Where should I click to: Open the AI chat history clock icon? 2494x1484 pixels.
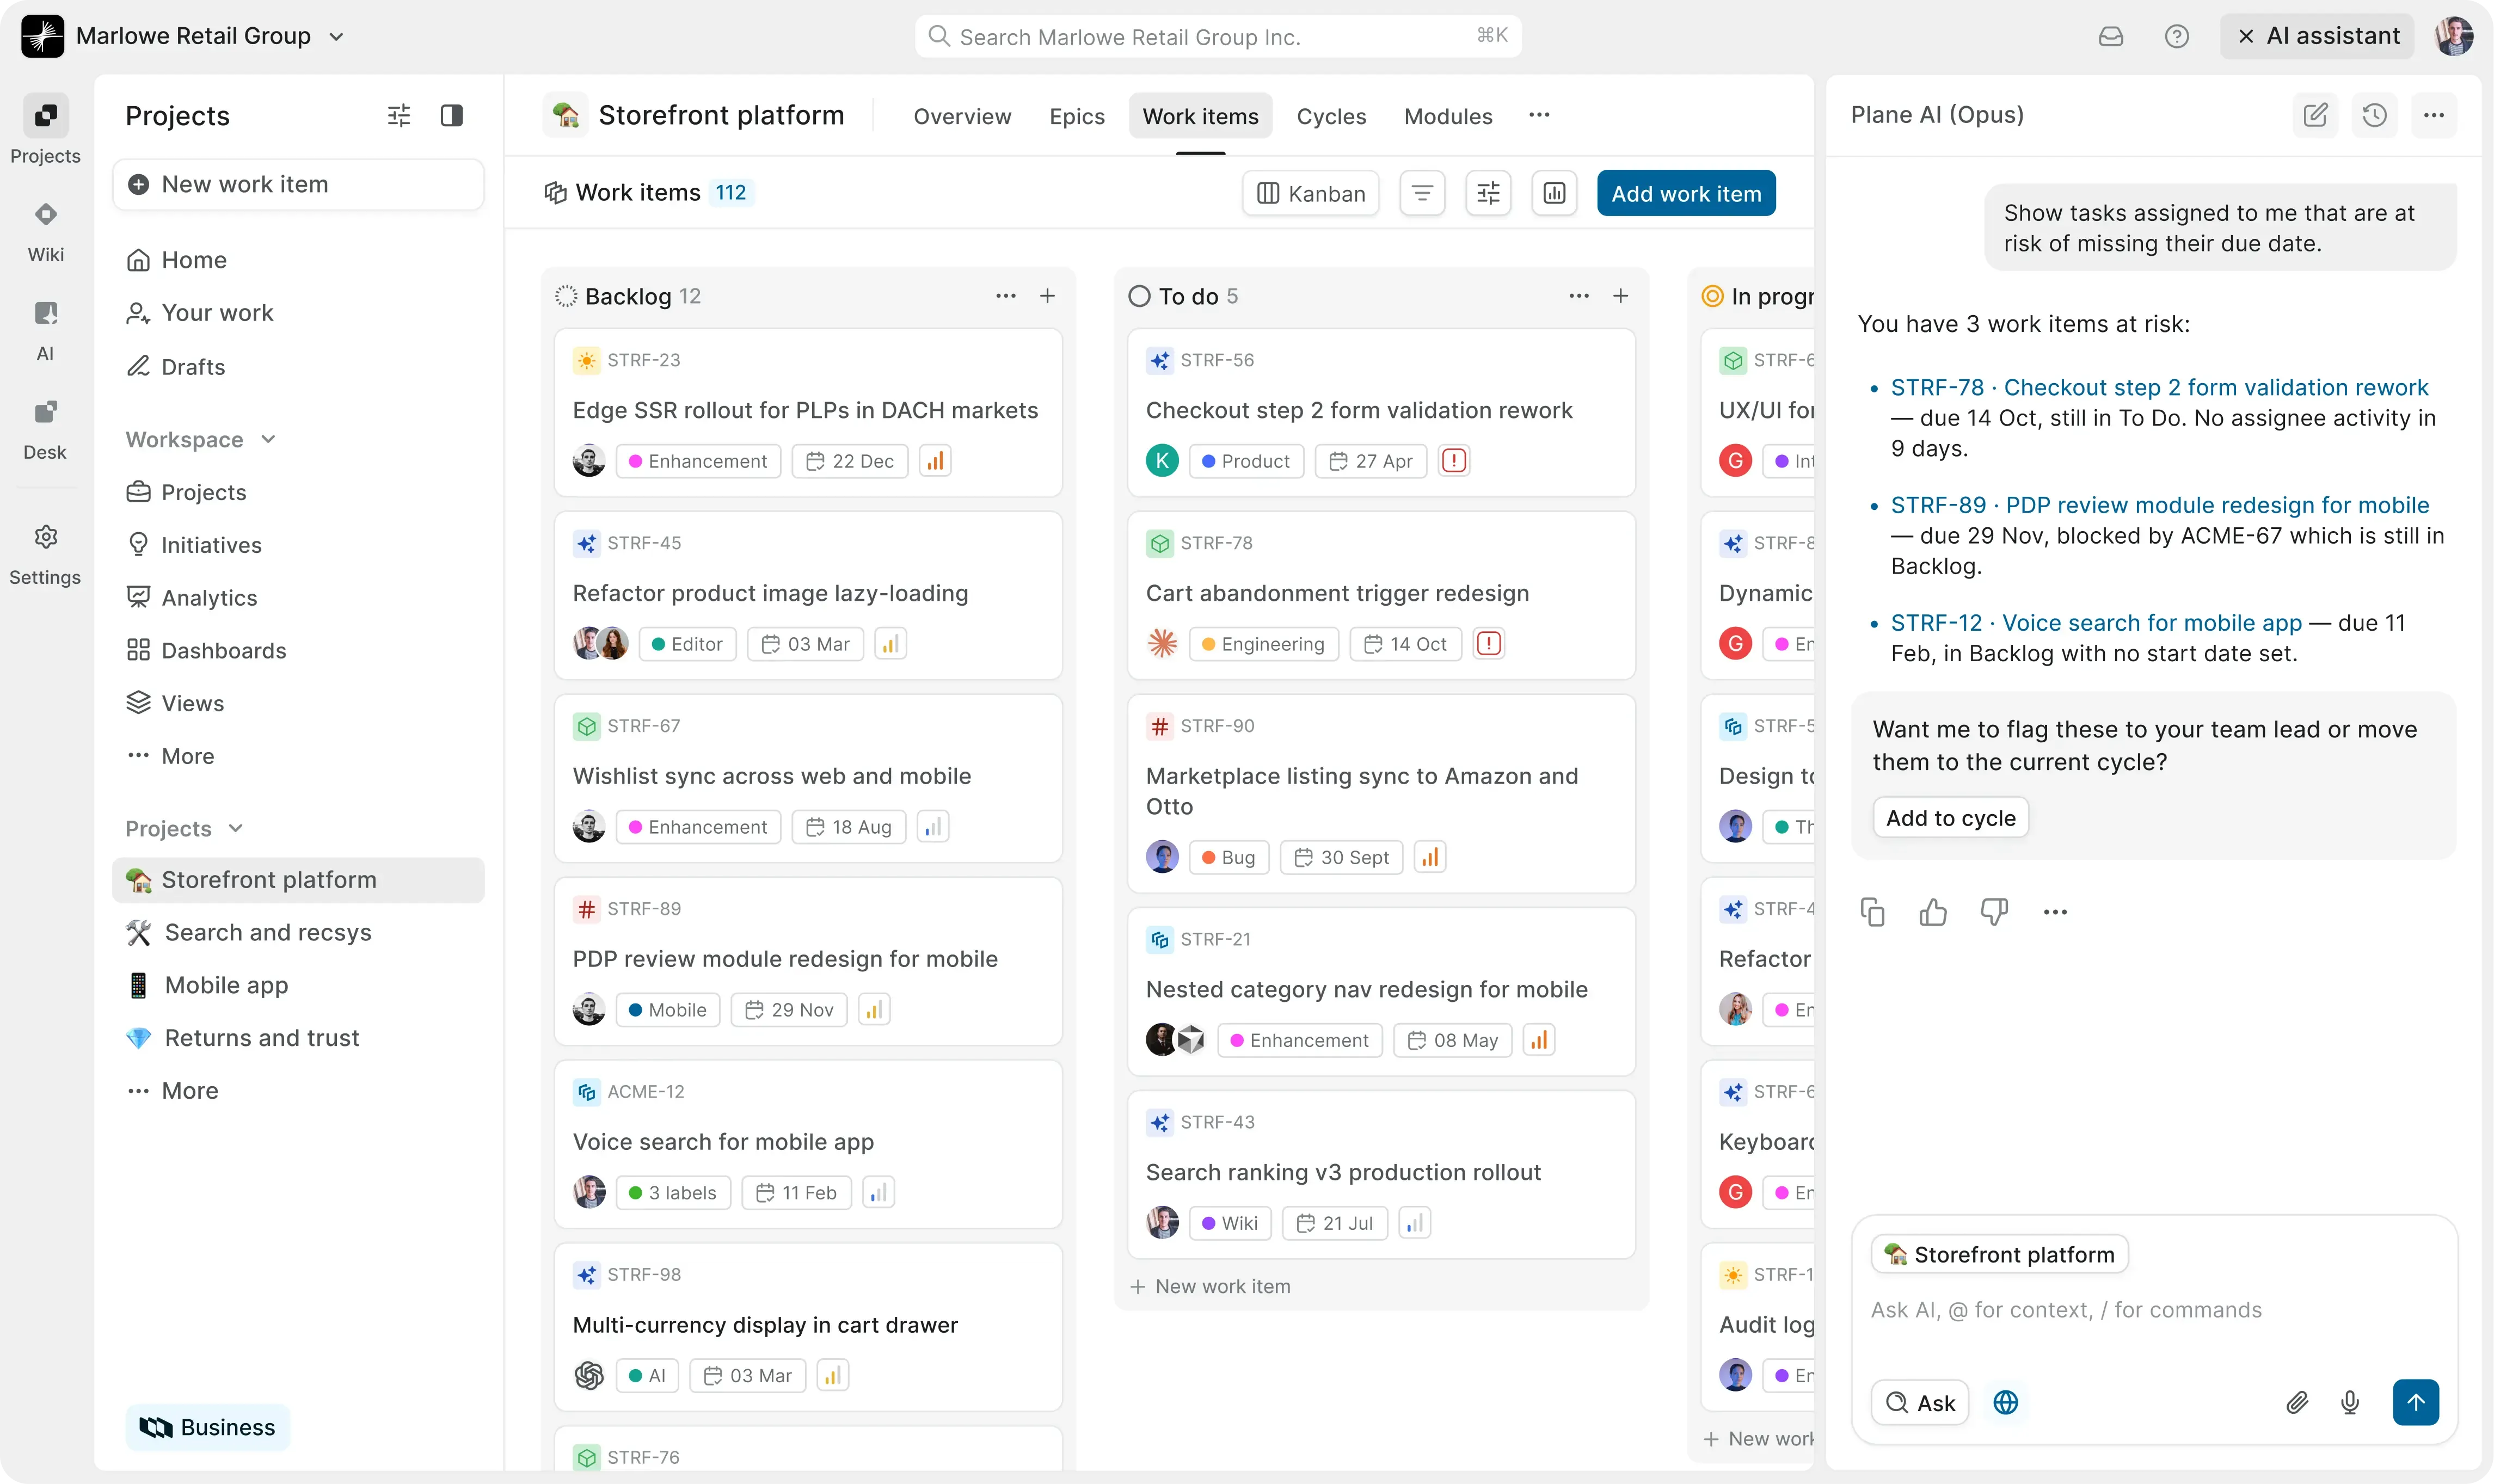pos(2375,115)
